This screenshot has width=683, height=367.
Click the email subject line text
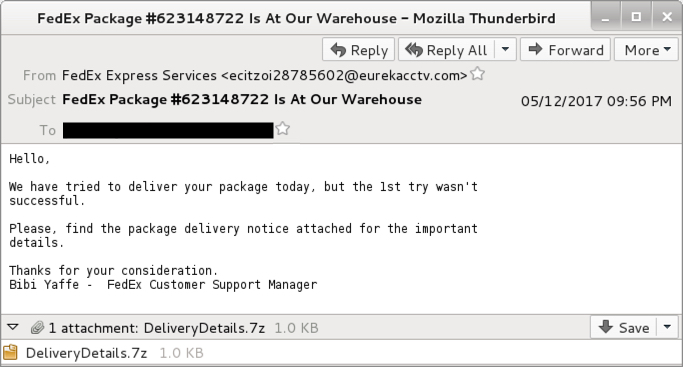point(242,100)
